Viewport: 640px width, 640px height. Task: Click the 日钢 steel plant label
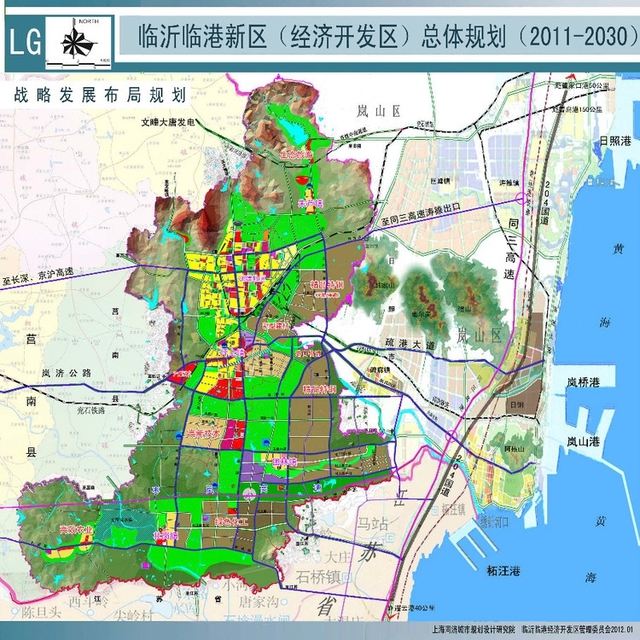pyautogui.click(x=516, y=405)
